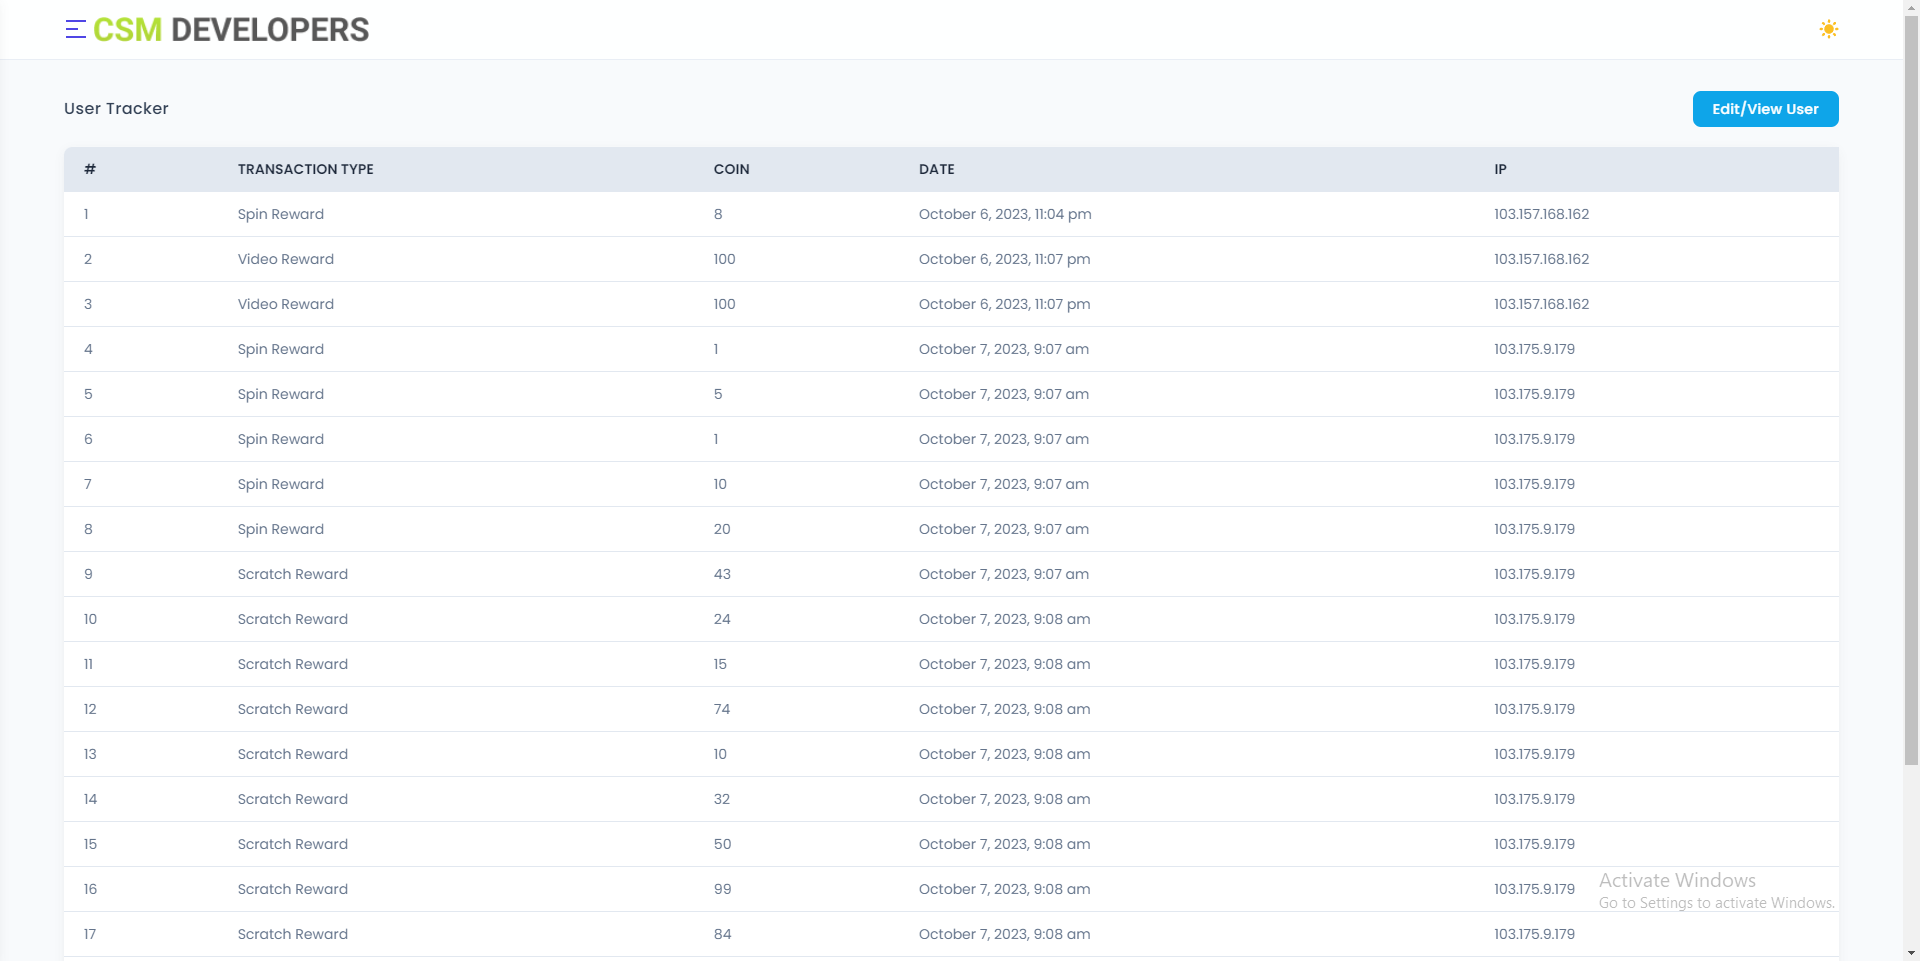Click coin value 15 in row 11
Viewport: 1920px width, 961px height.
(x=720, y=664)
